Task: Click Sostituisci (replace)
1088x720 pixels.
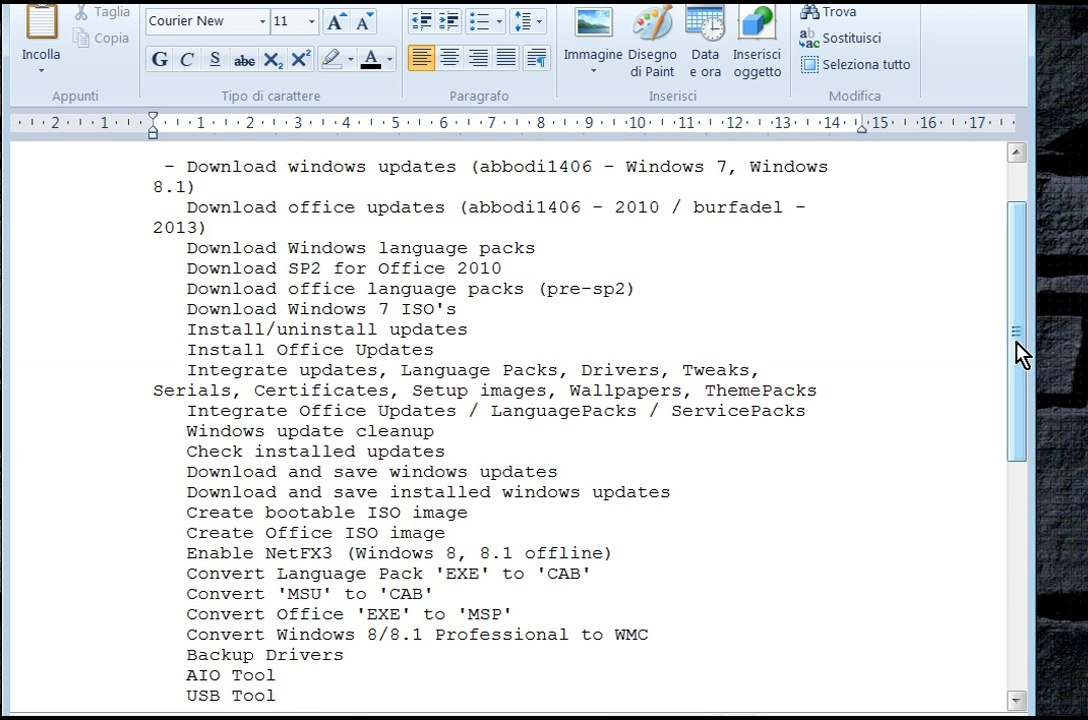Action: [x=840, y=38]
